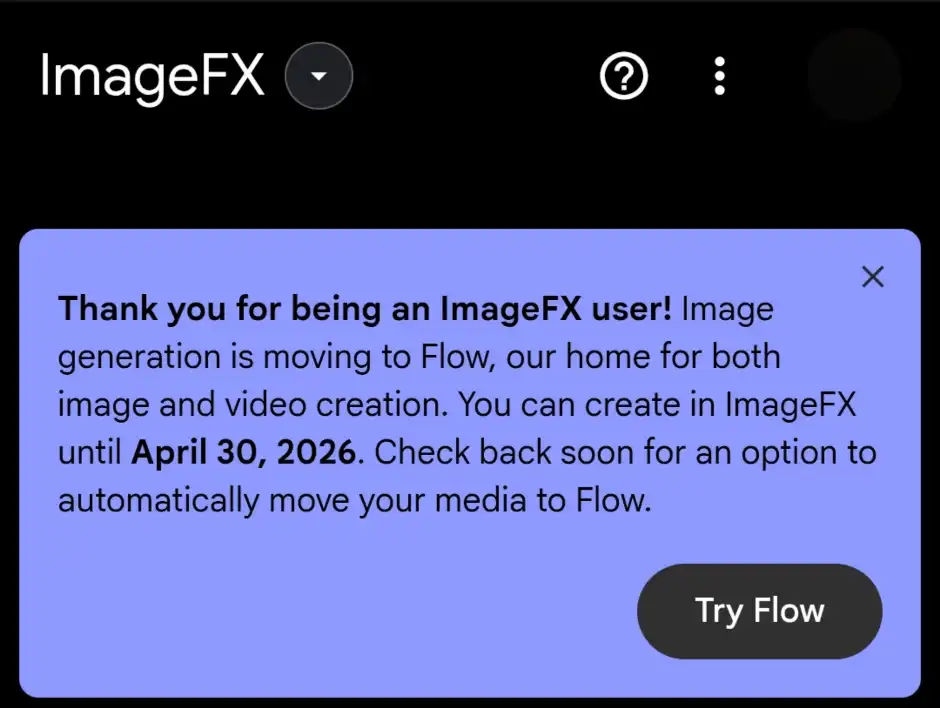Screen dimensions: 940x708
Task: Dismiss the migration notice with the X
Action: click(x=872, y=277)
